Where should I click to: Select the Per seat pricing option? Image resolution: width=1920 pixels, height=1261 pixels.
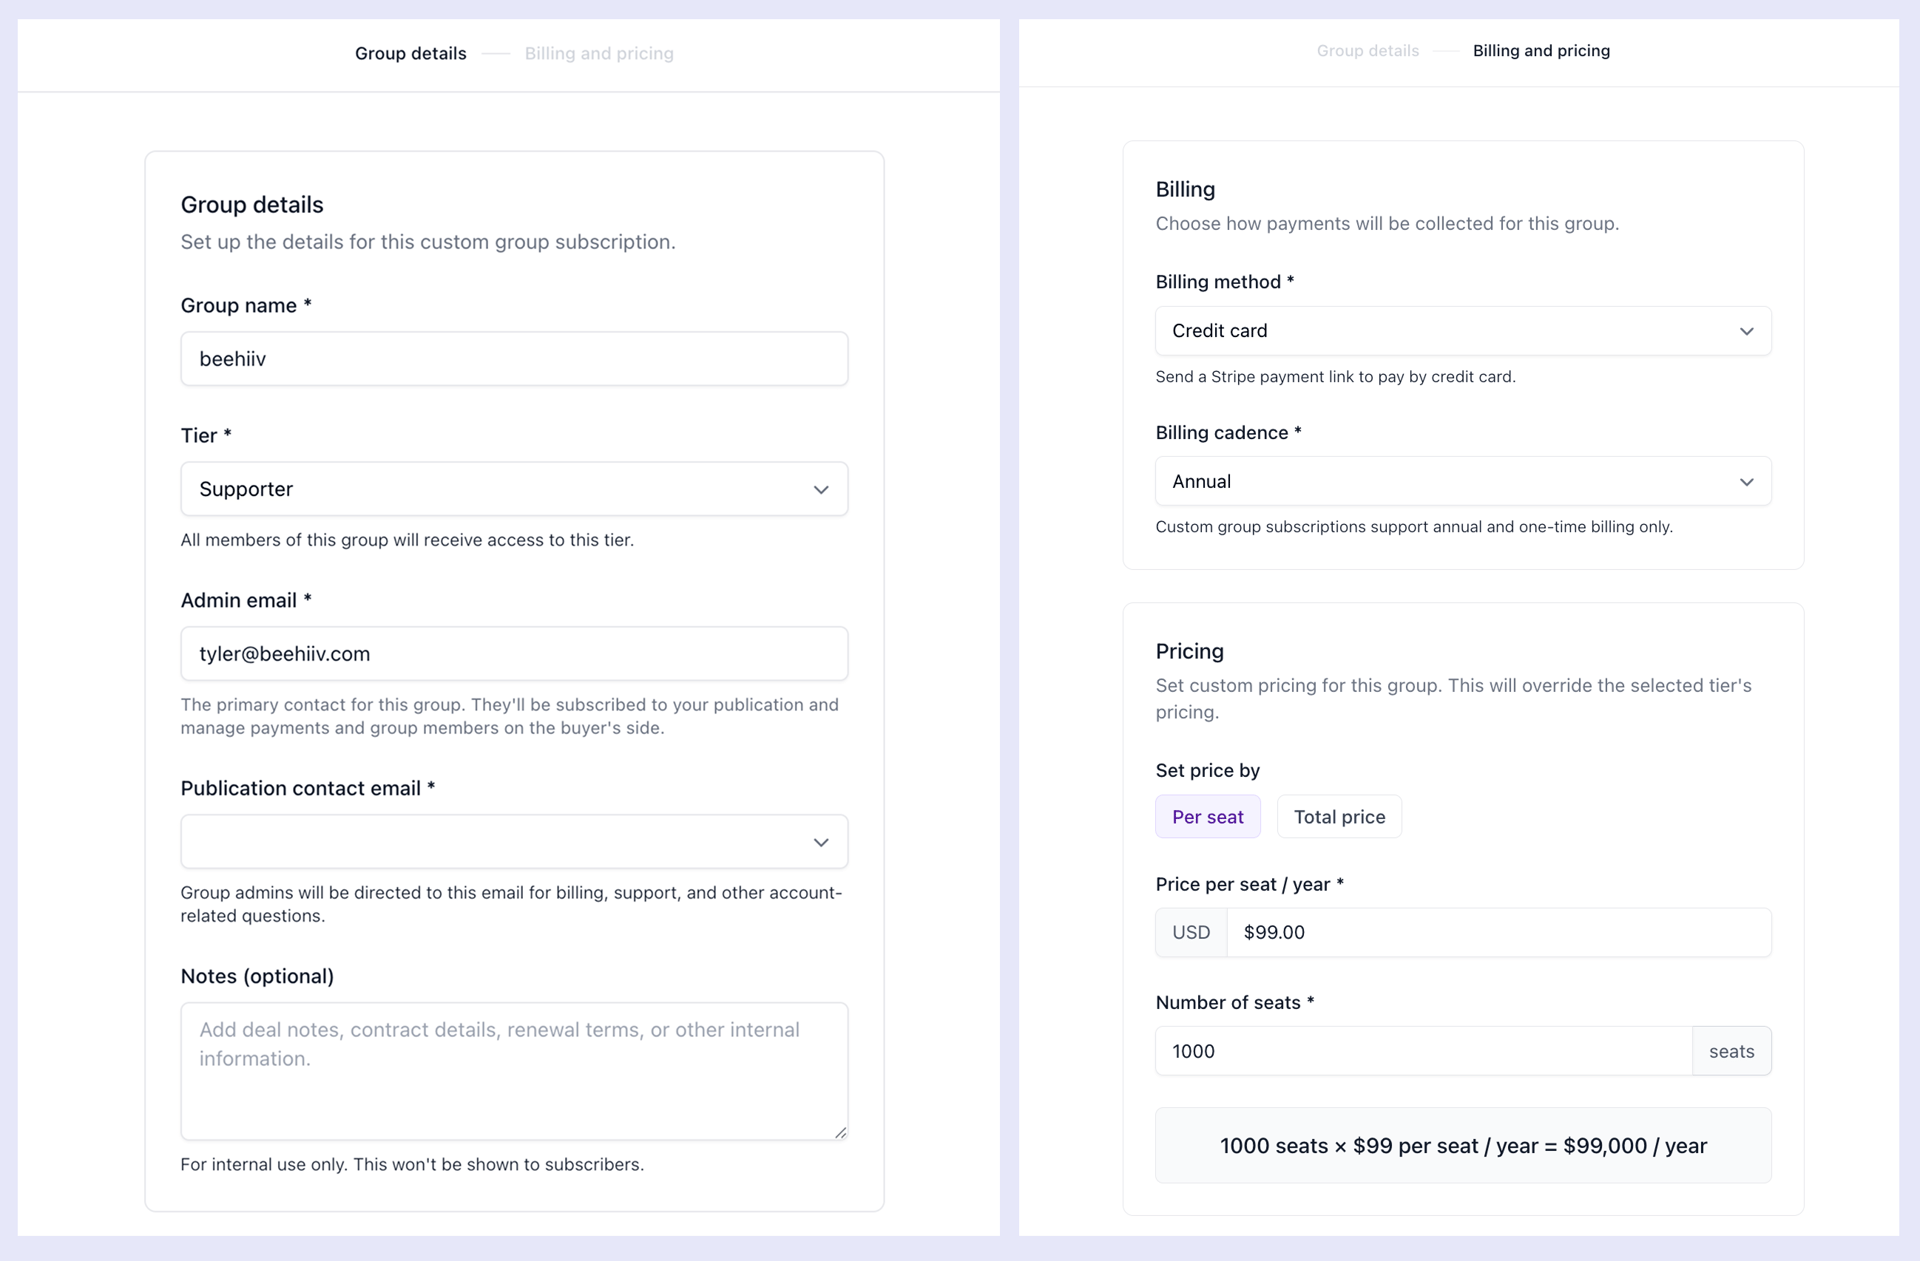1207,817
